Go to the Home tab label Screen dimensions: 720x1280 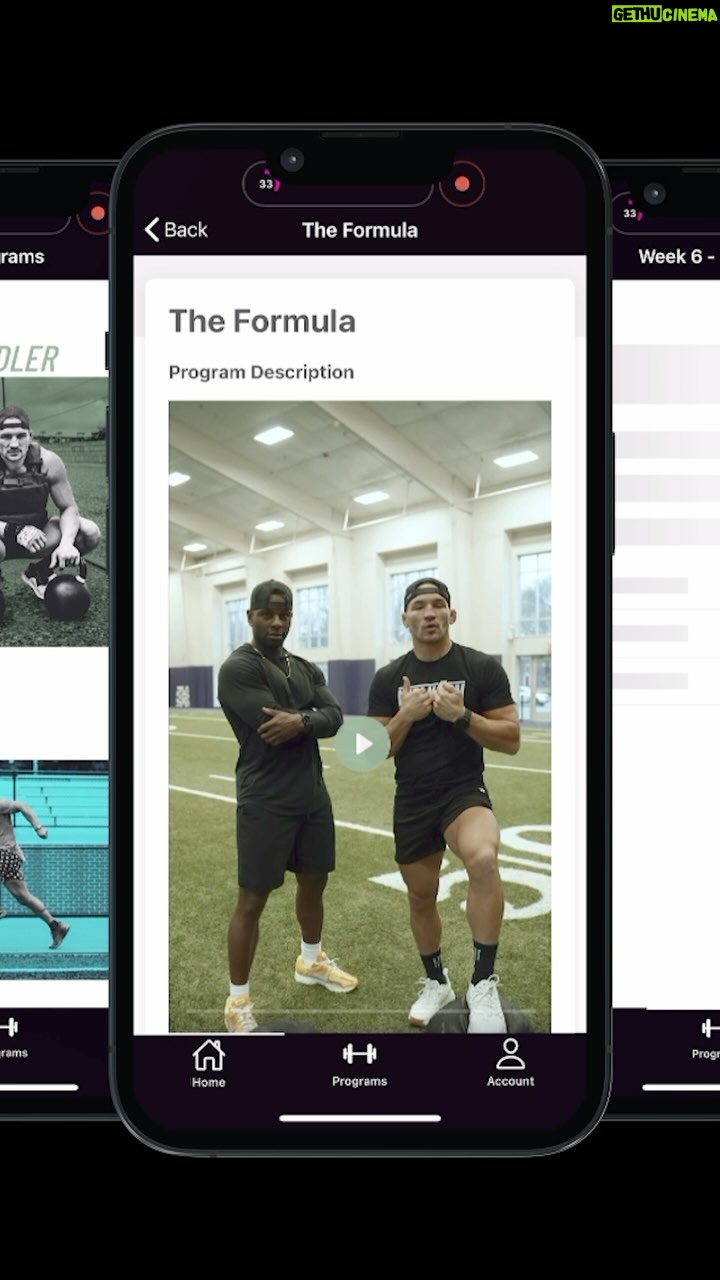click(x=209, y=1082)
